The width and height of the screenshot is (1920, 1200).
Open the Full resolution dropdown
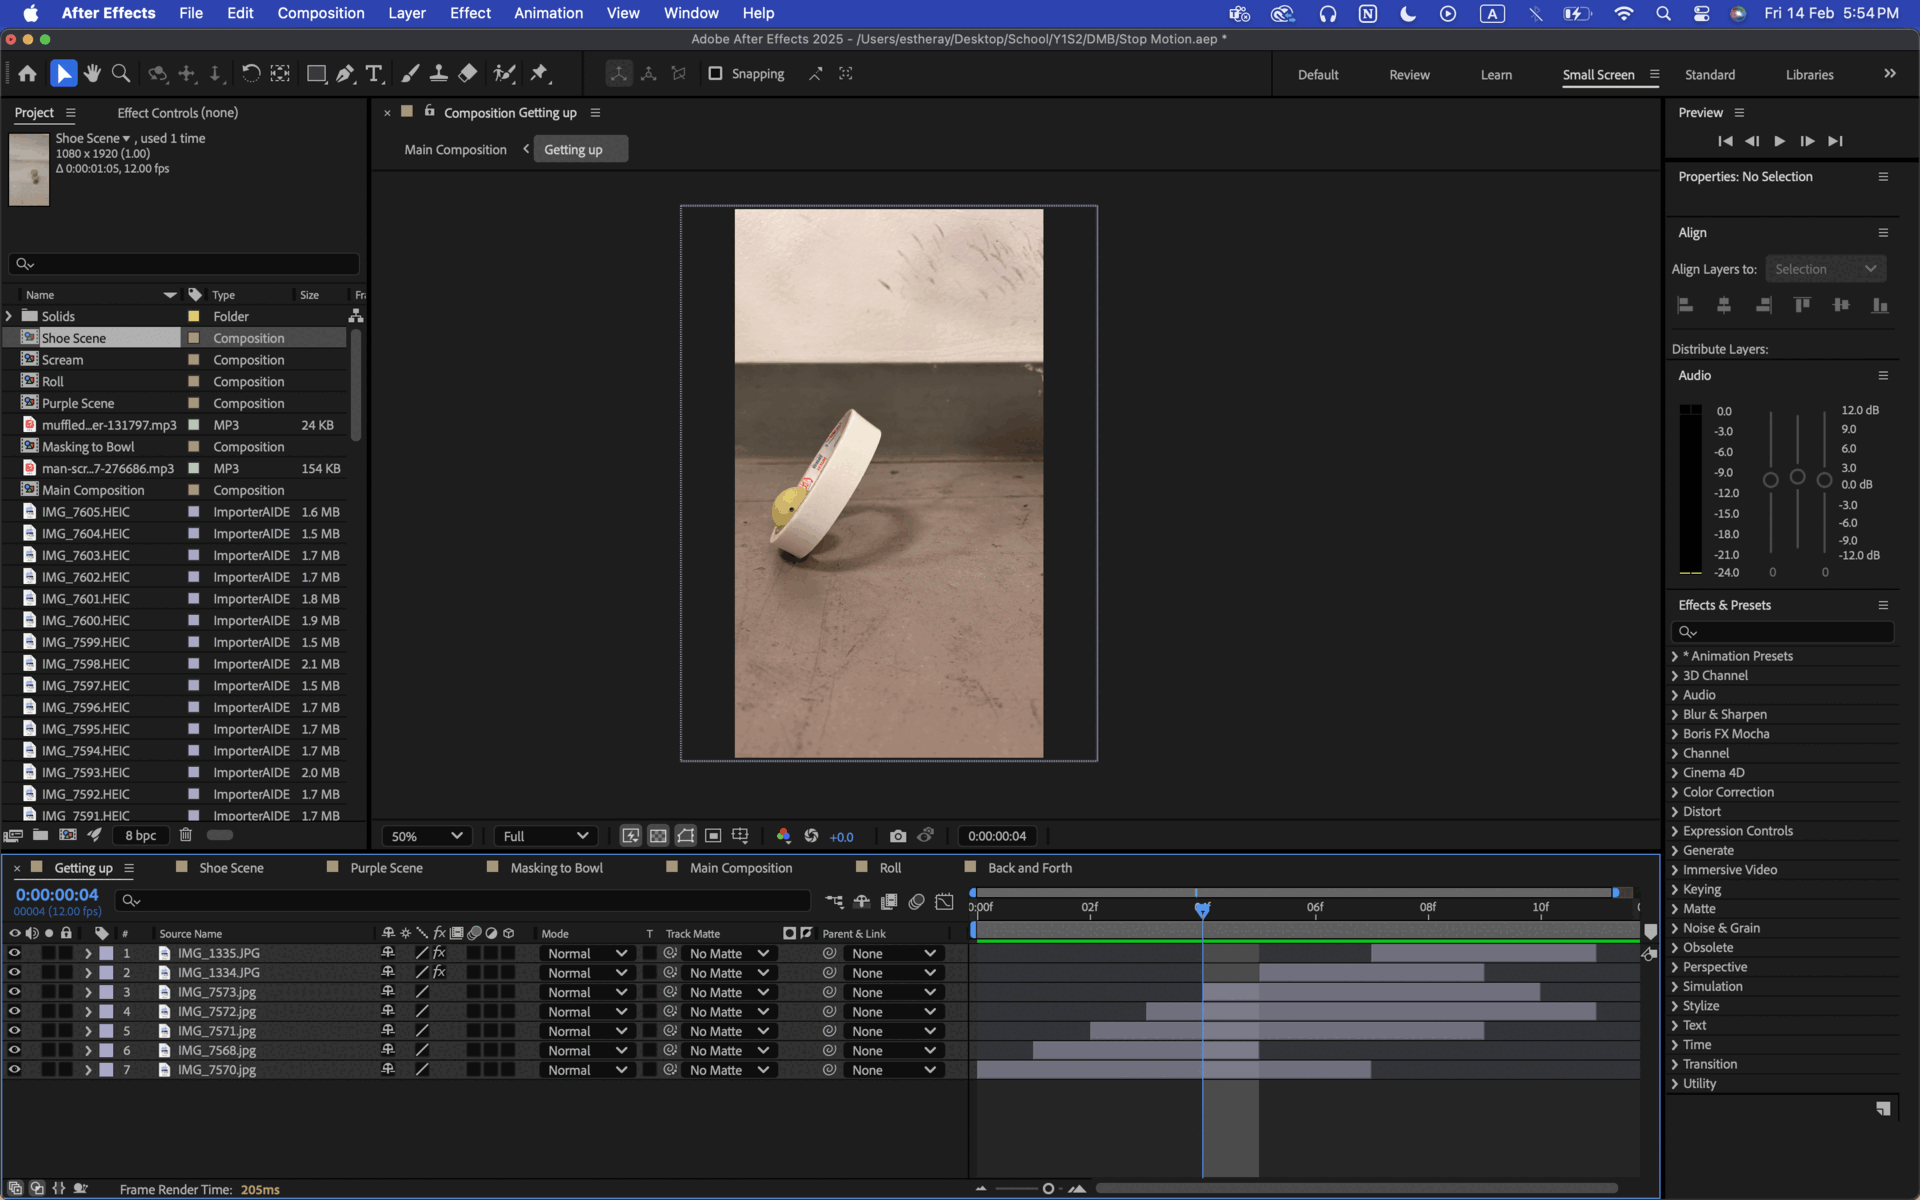click(x=545, y=836)
